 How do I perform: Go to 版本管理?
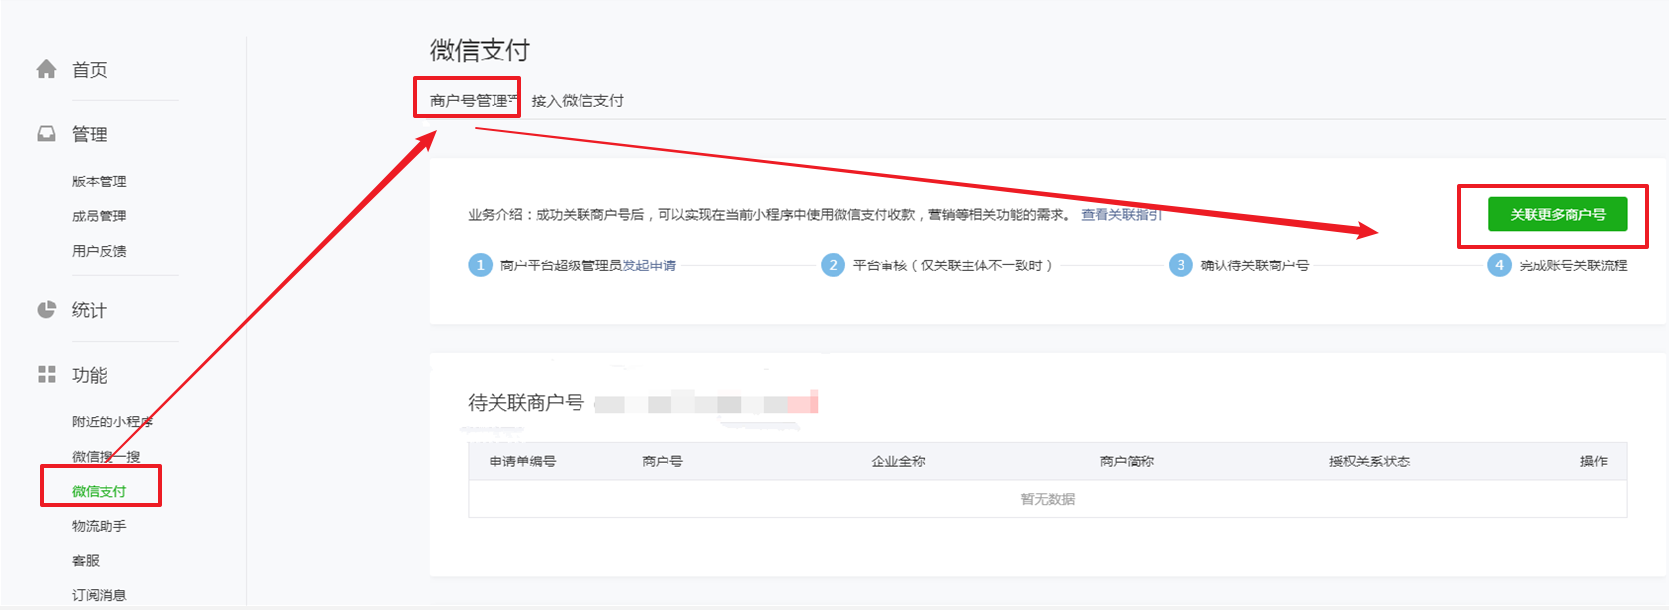pos(99,181)
